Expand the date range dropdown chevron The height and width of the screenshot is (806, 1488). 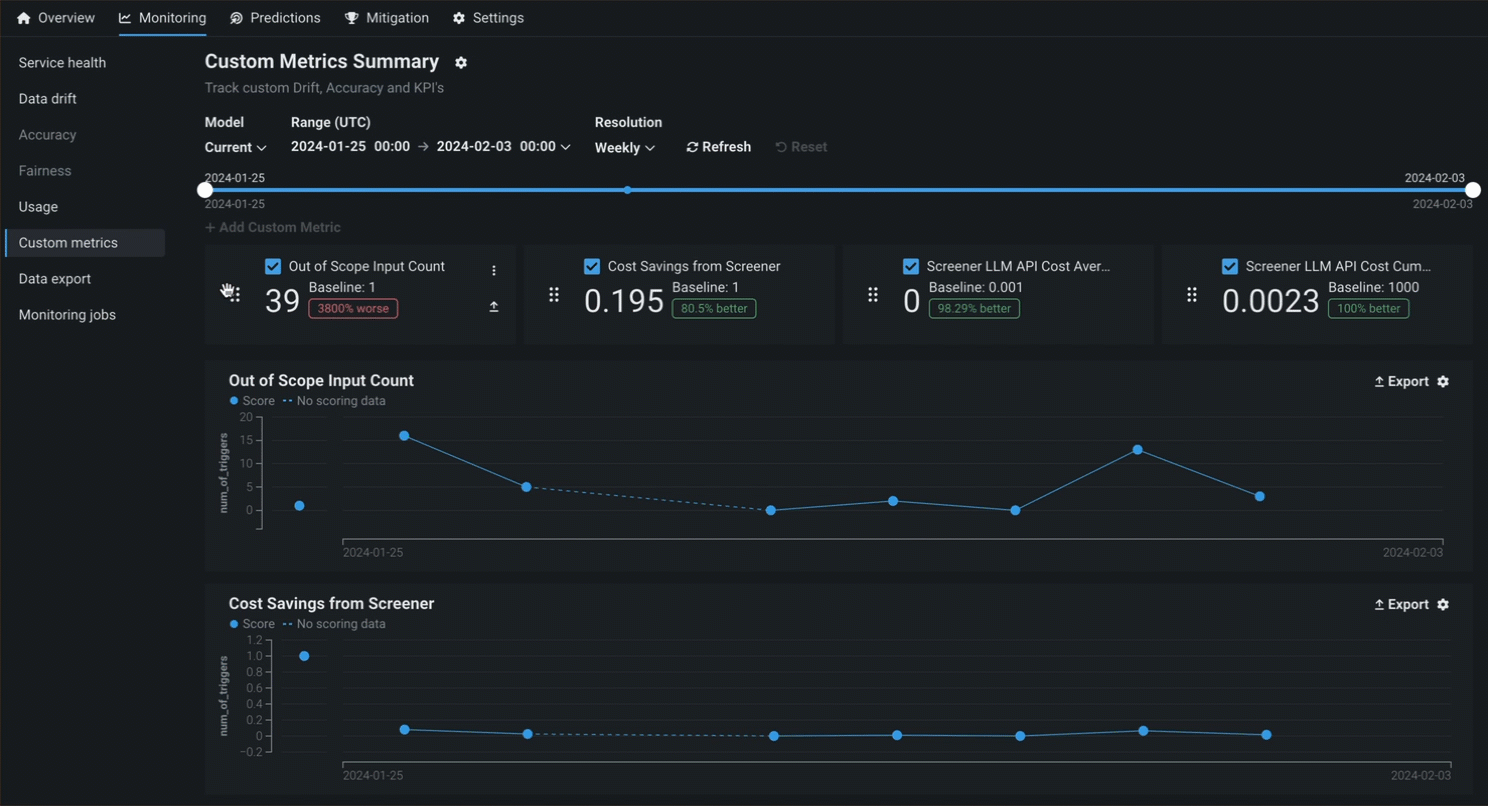point(566,147)
